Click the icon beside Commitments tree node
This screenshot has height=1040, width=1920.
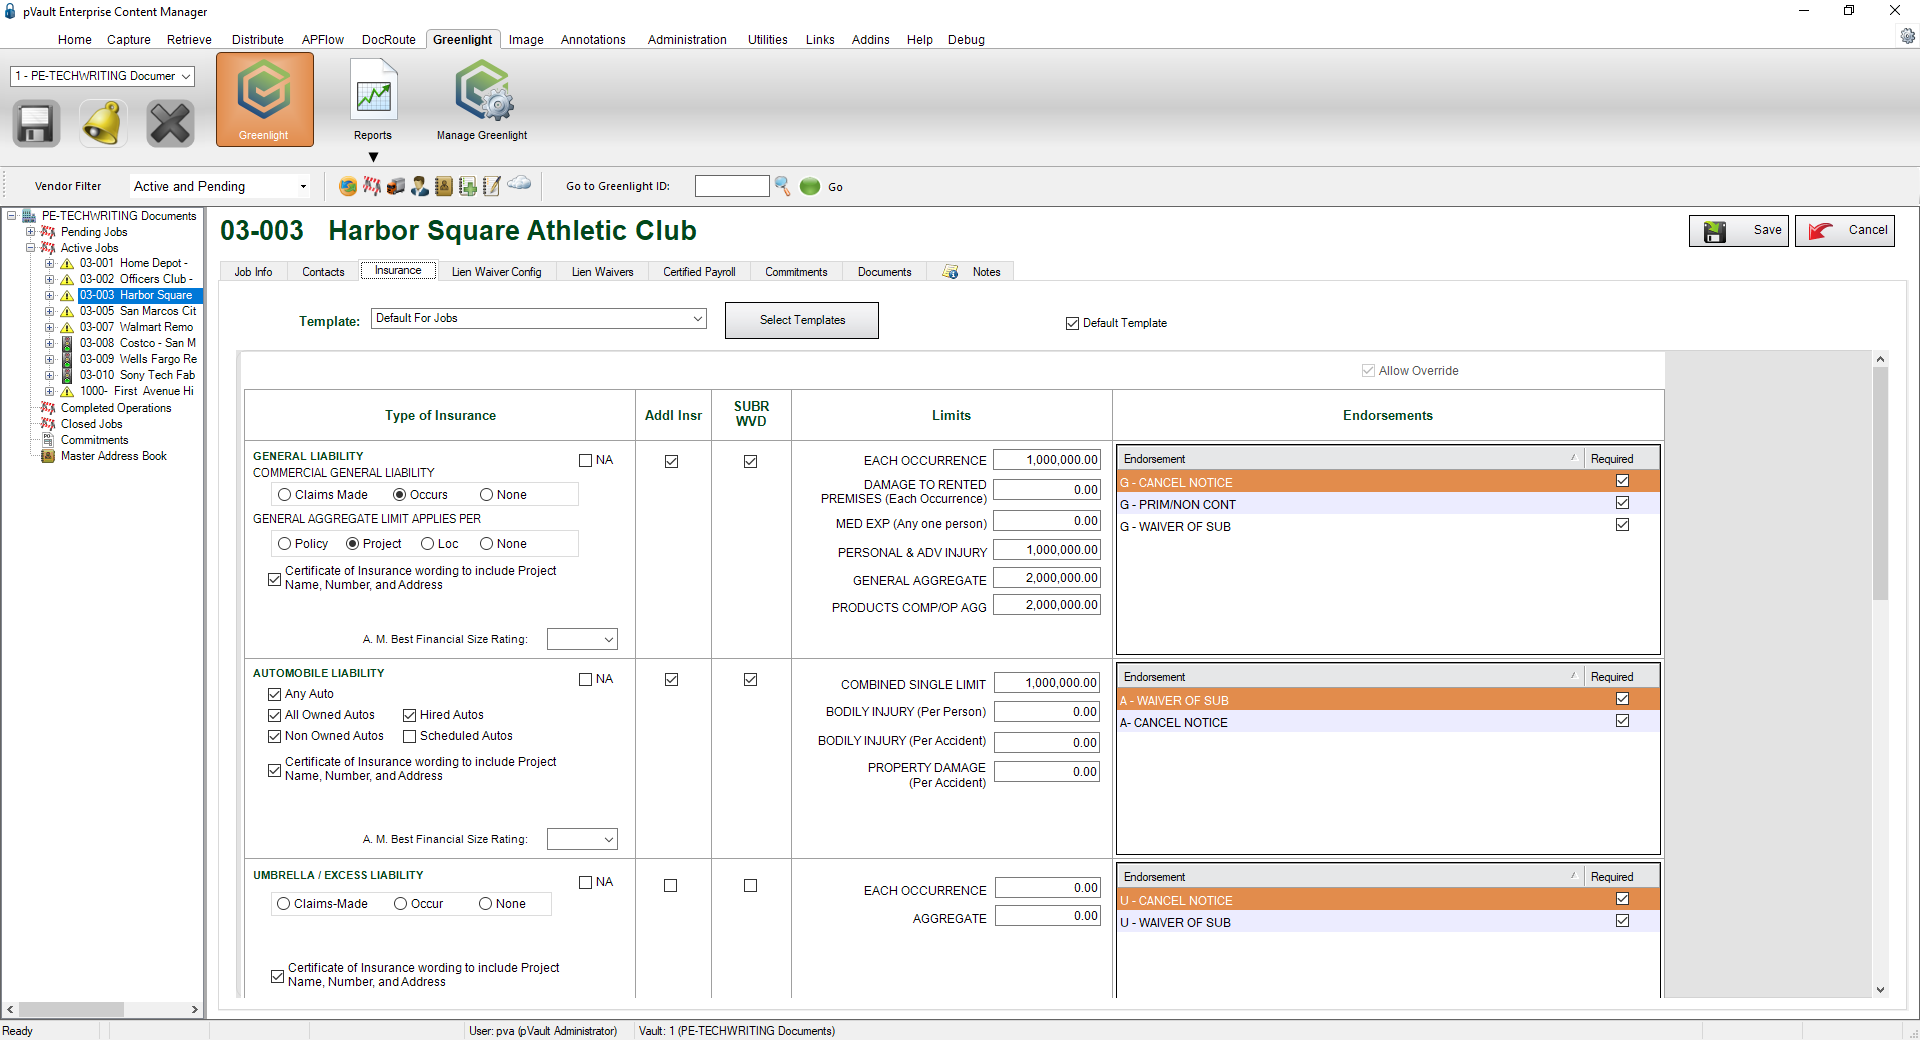47,440
